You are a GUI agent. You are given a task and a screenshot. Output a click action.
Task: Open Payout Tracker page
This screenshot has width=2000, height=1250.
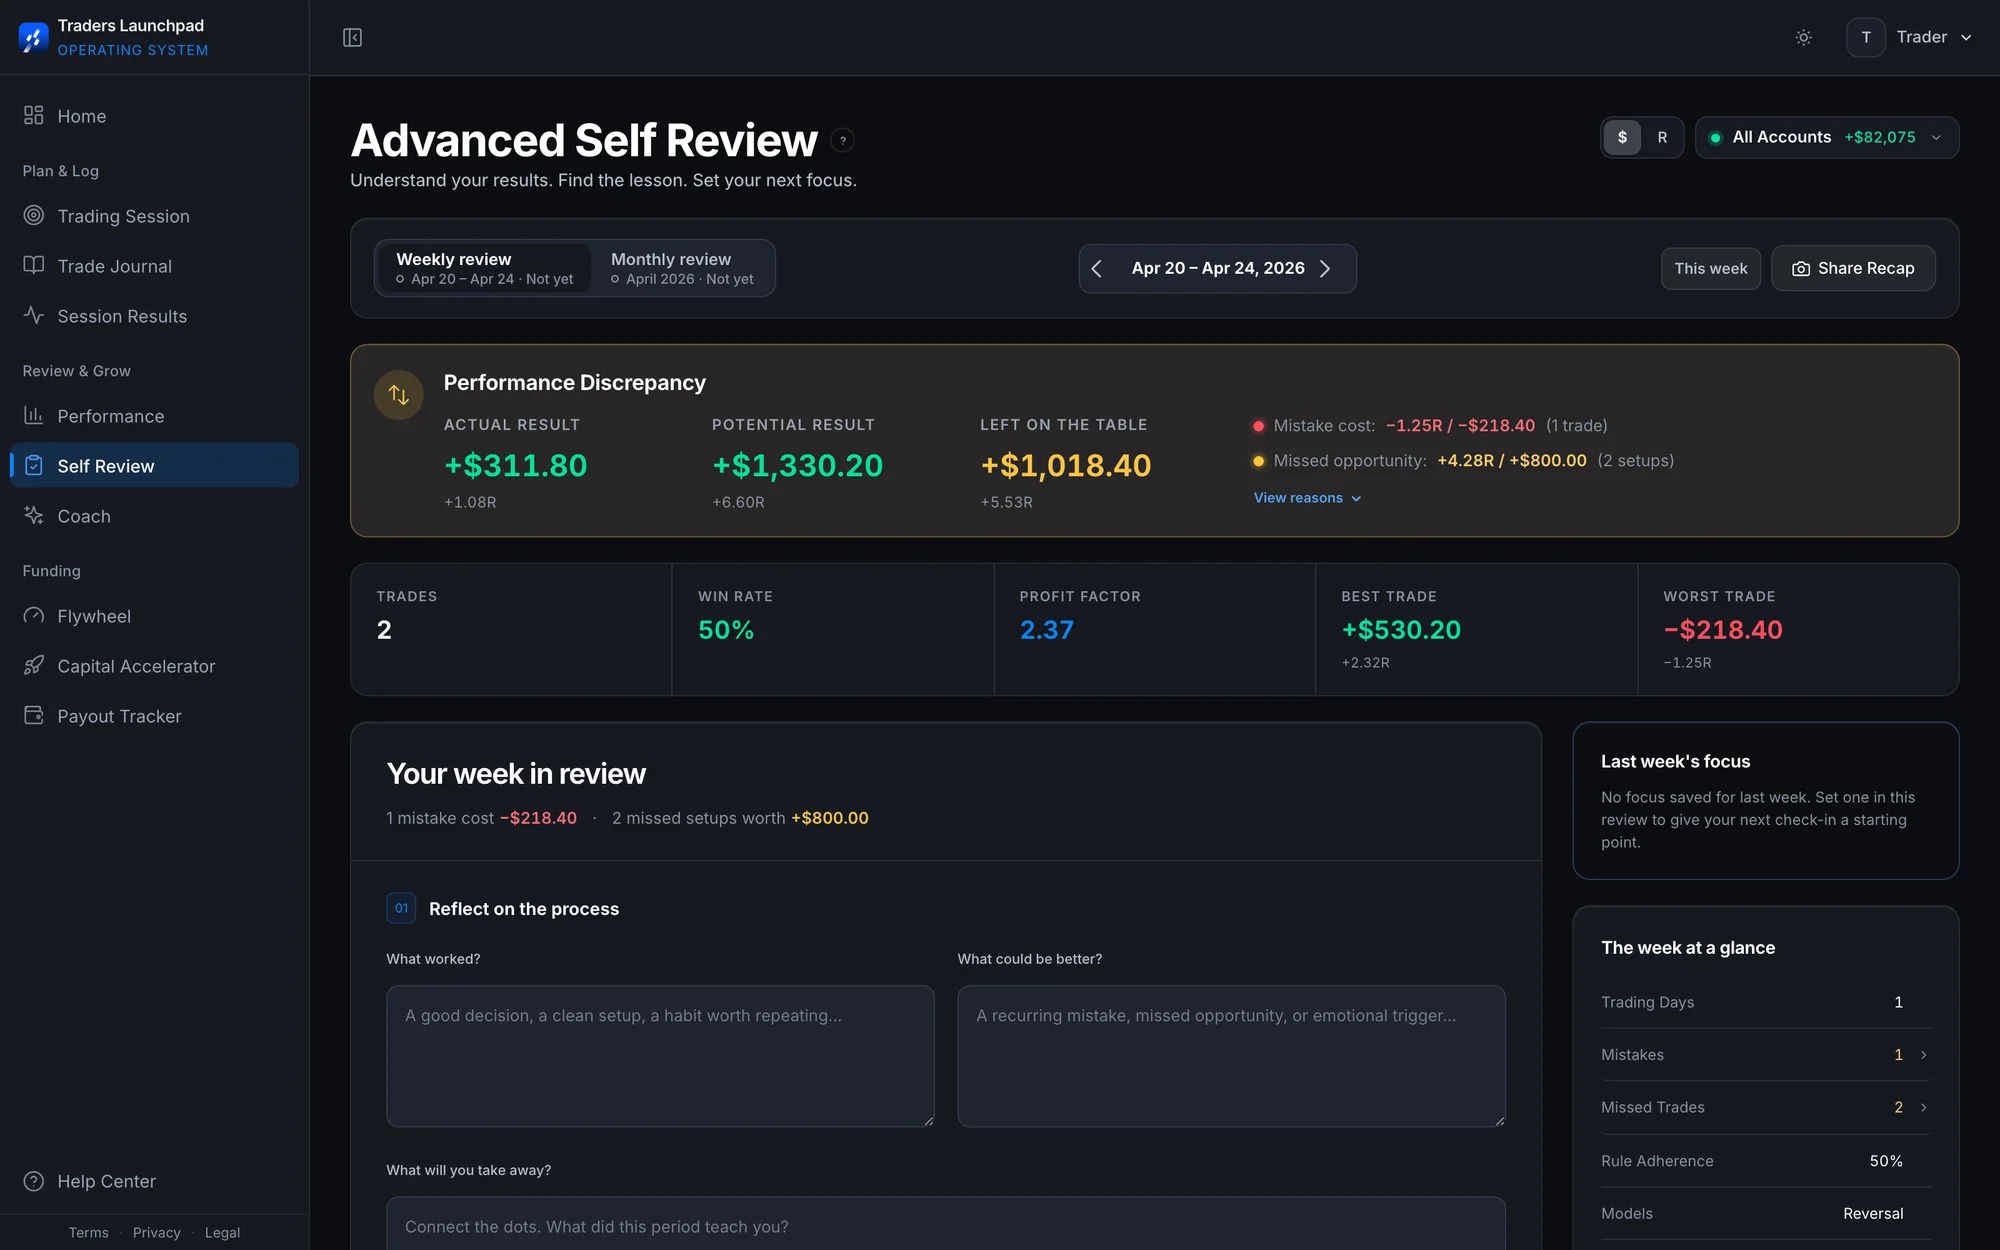point(154,716)
